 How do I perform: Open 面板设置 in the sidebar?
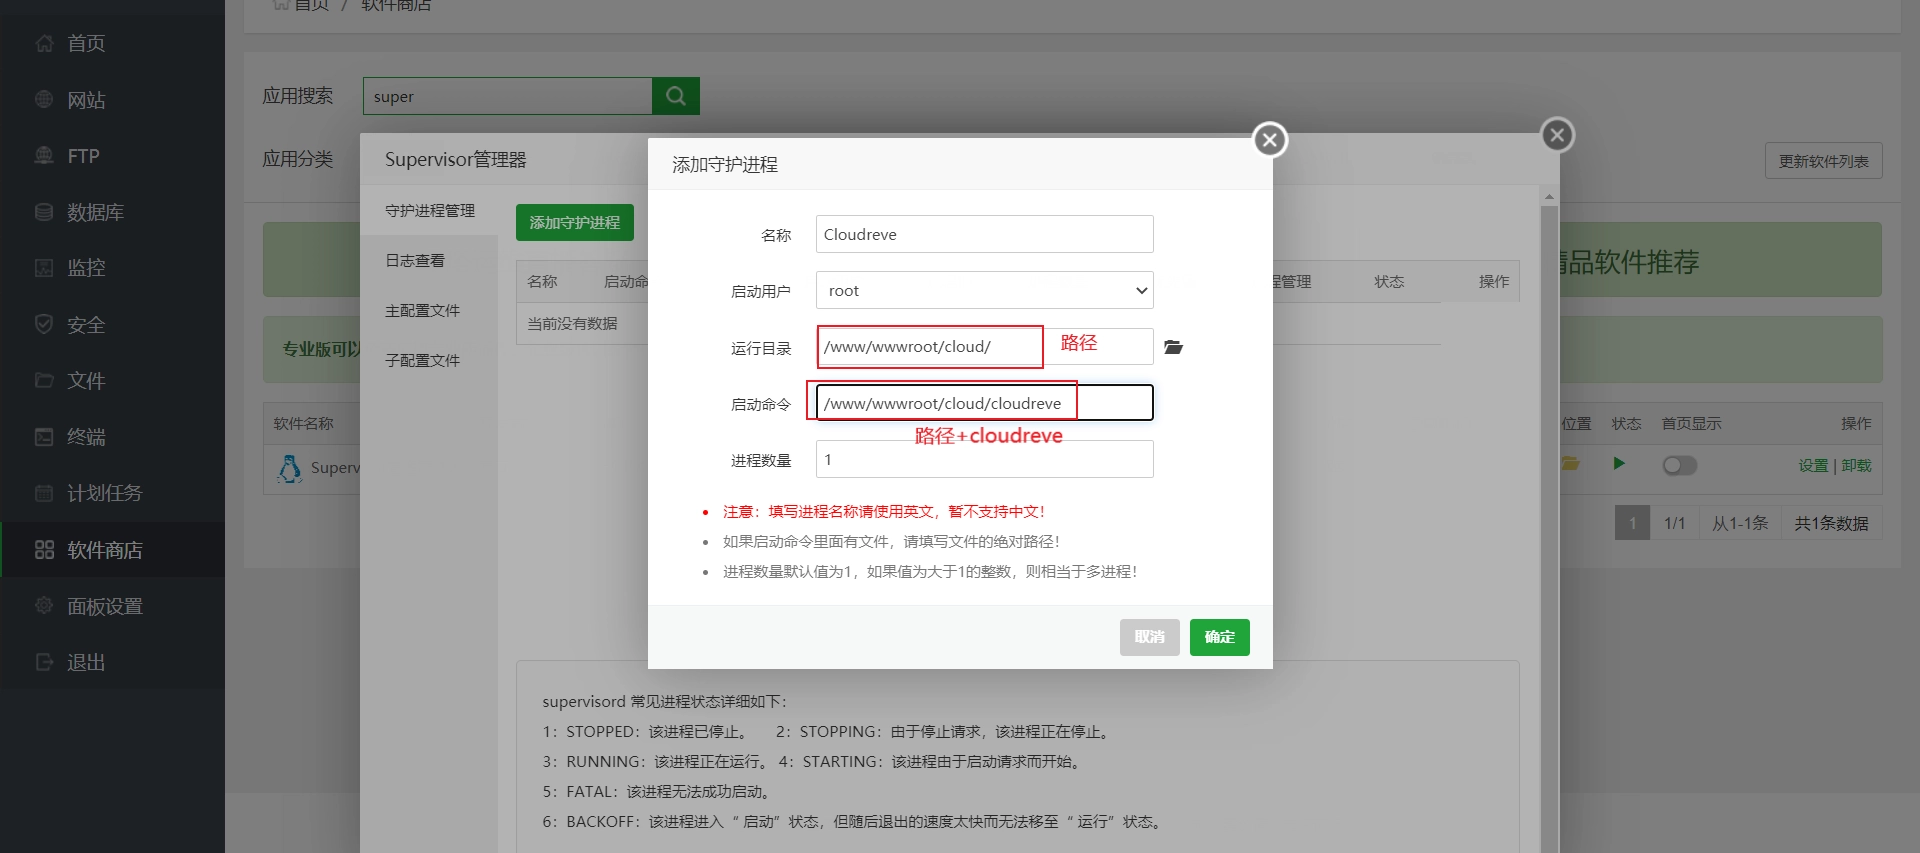104,606
